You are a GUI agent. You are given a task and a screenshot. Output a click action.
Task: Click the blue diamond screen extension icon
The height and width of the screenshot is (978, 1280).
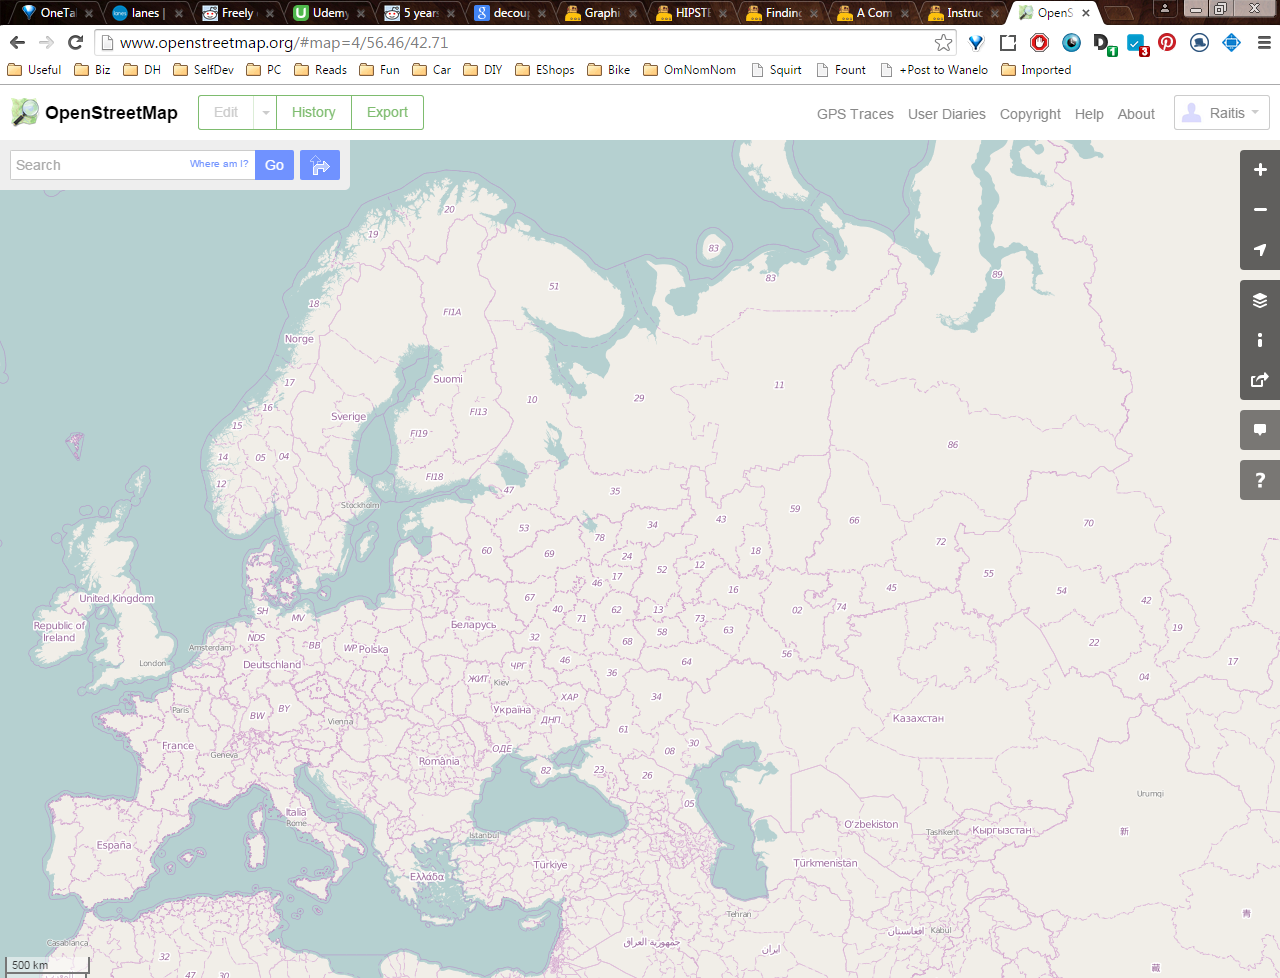1231,42
